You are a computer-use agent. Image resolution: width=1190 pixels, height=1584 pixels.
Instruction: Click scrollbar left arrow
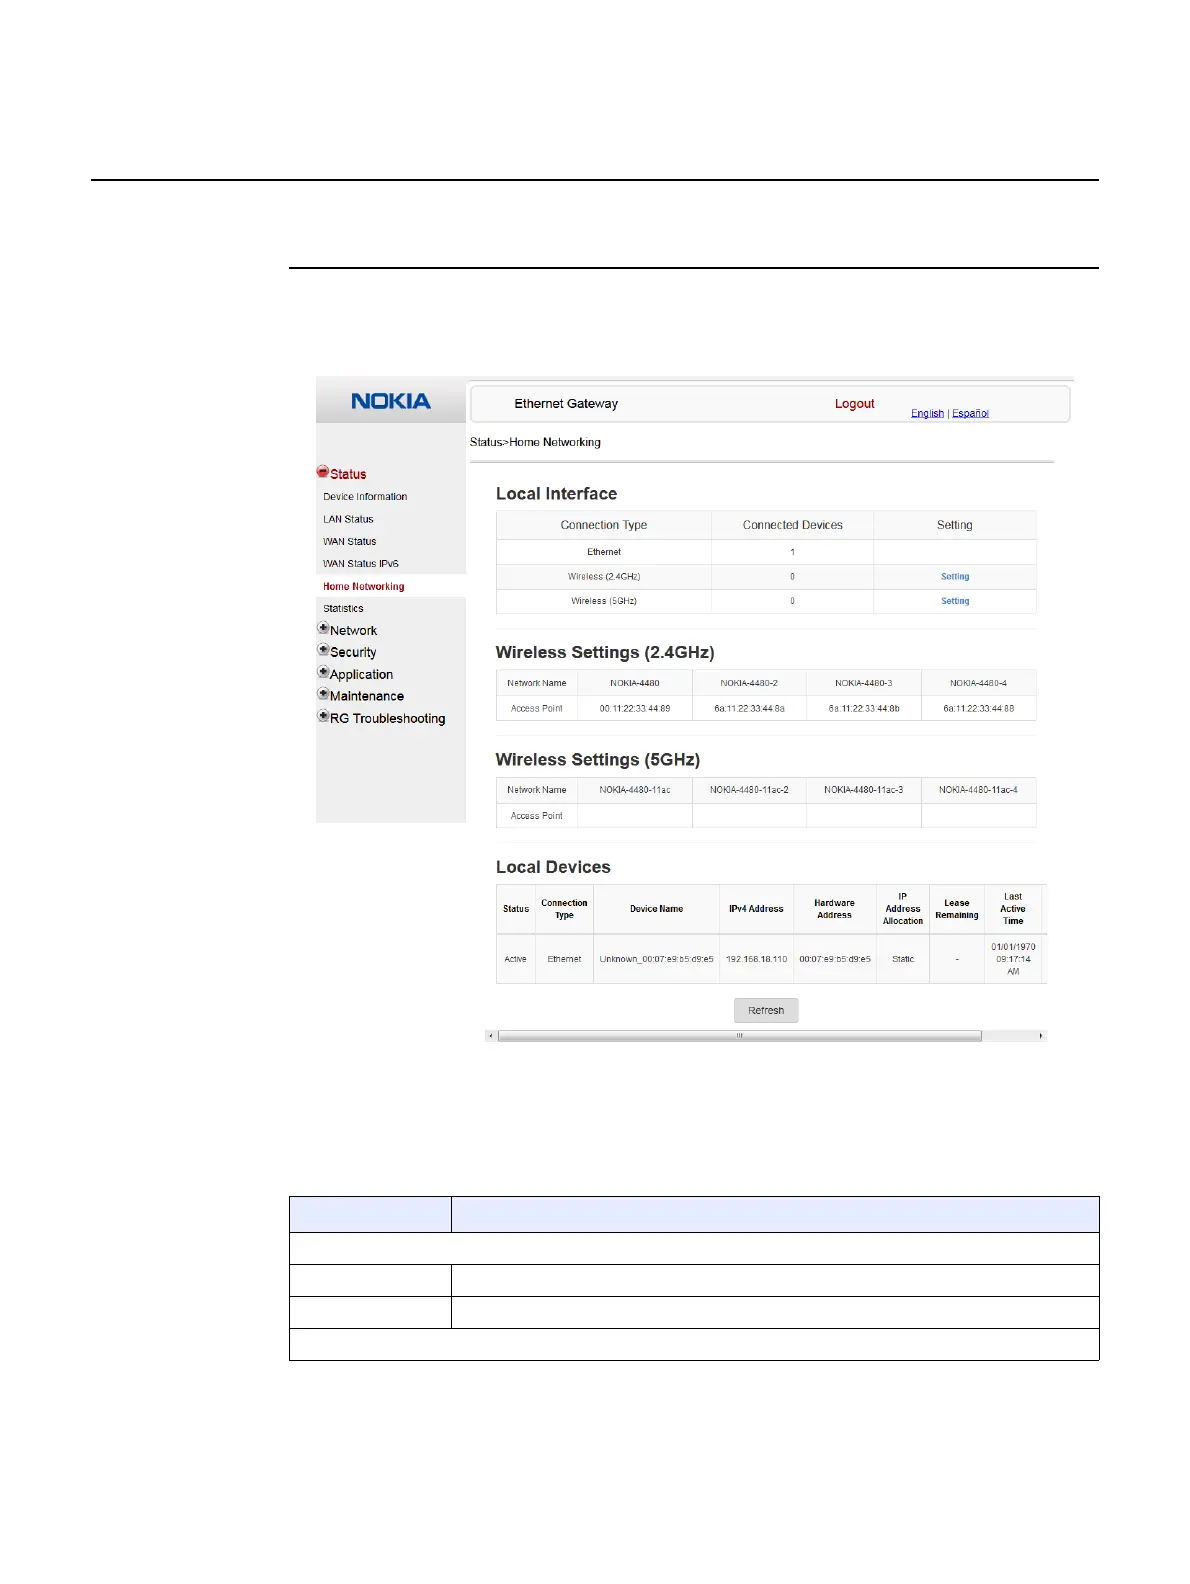[490, 1036]
